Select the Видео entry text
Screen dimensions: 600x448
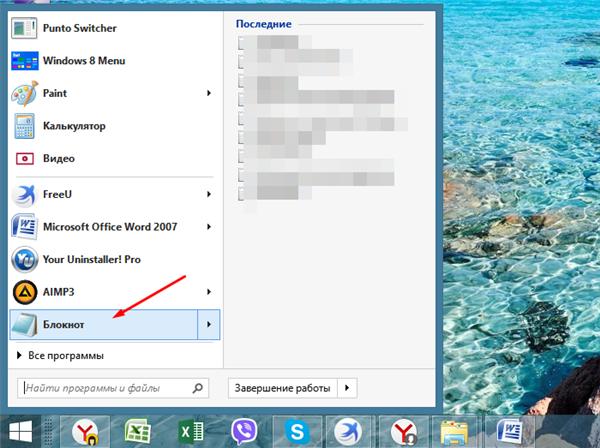(x=59, y=158)
